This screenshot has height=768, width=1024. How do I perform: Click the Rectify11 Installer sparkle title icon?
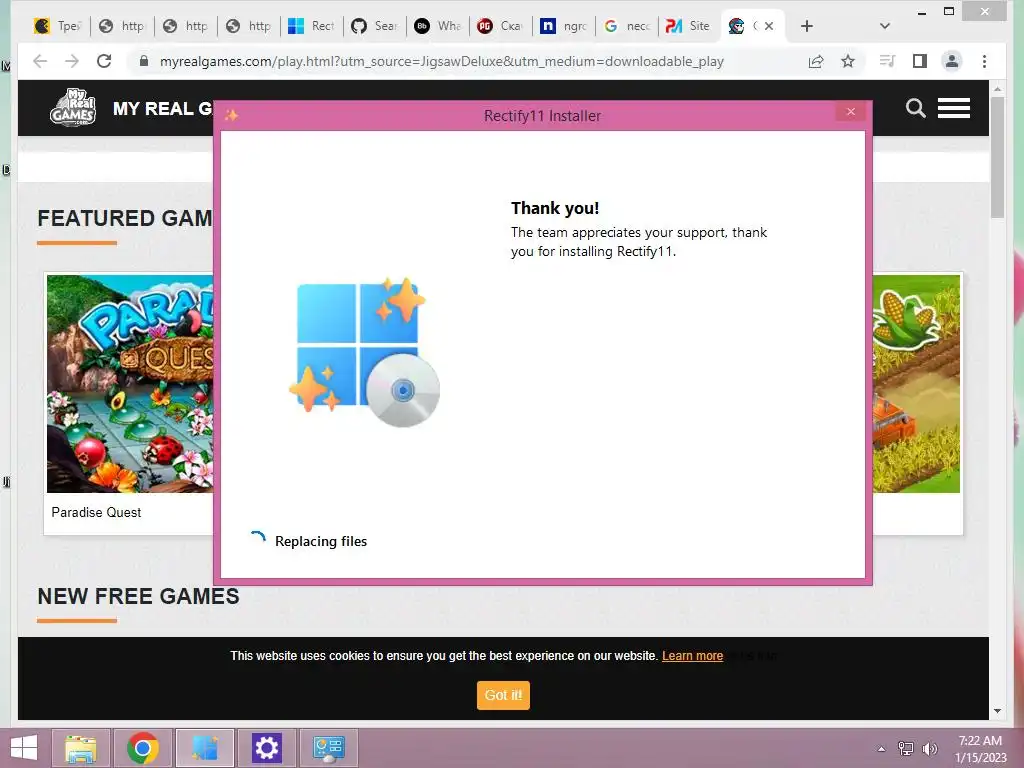[231, 116]
